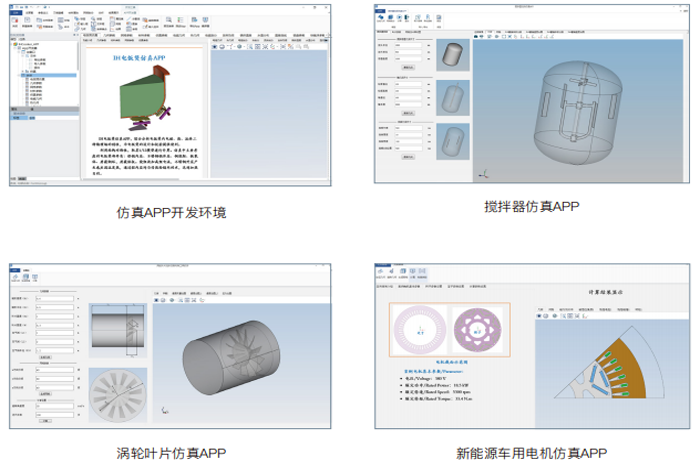The image size is (700, 465).
Task: Select the highlighted property row below the project tree
Action: [x=44, y=118]
